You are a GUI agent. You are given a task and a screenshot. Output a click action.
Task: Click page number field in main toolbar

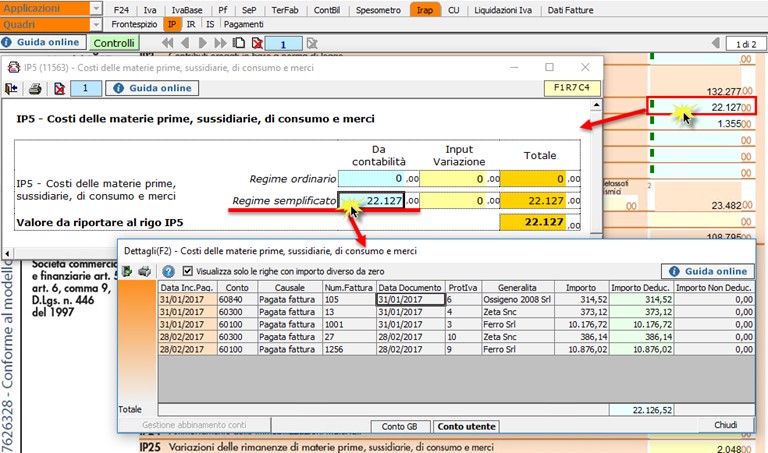[x=283, y=44]
